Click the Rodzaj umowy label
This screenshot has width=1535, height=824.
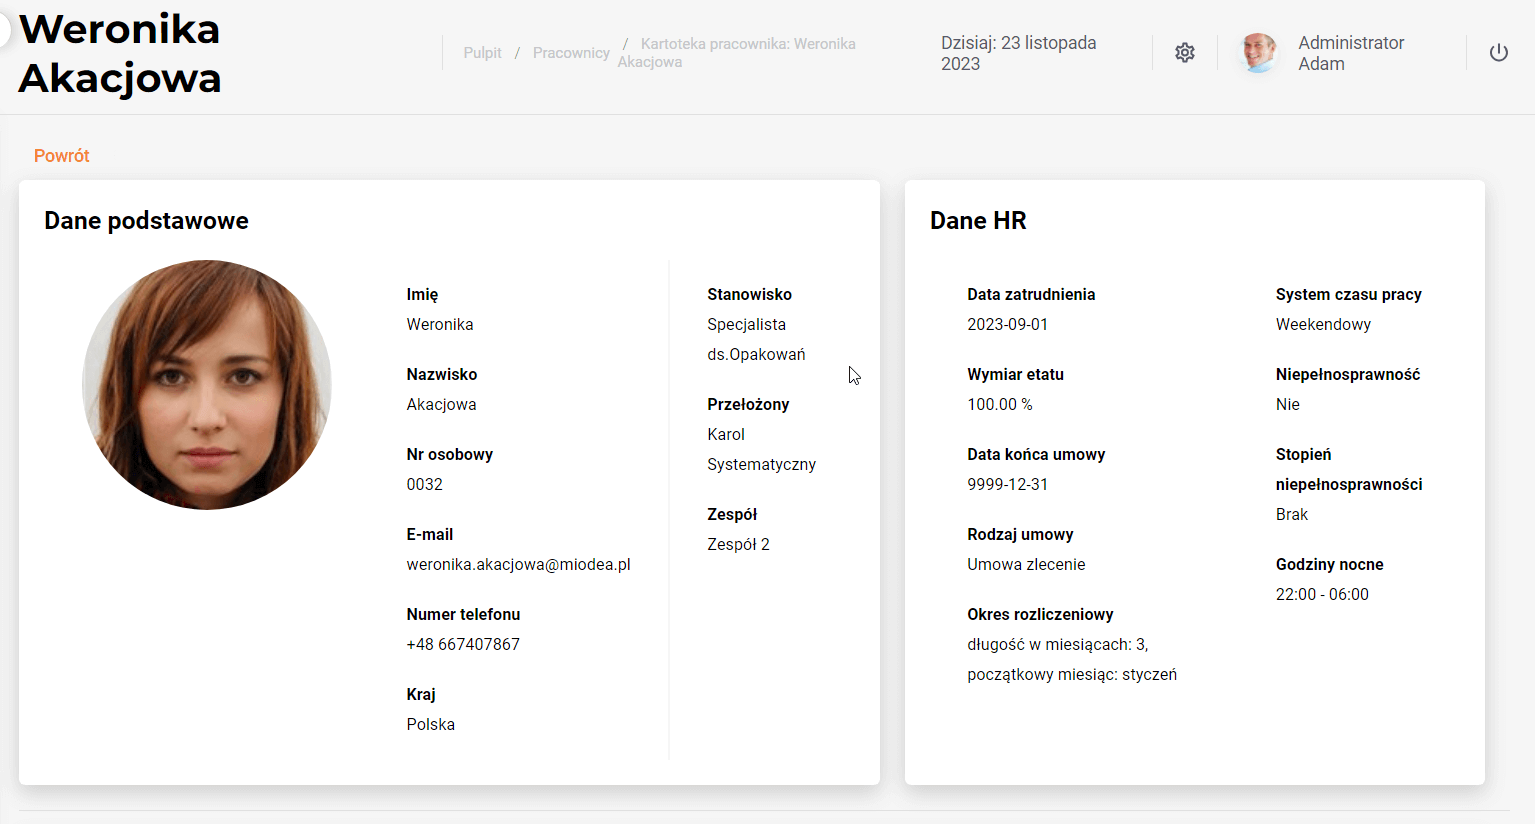pos(1020,534)
